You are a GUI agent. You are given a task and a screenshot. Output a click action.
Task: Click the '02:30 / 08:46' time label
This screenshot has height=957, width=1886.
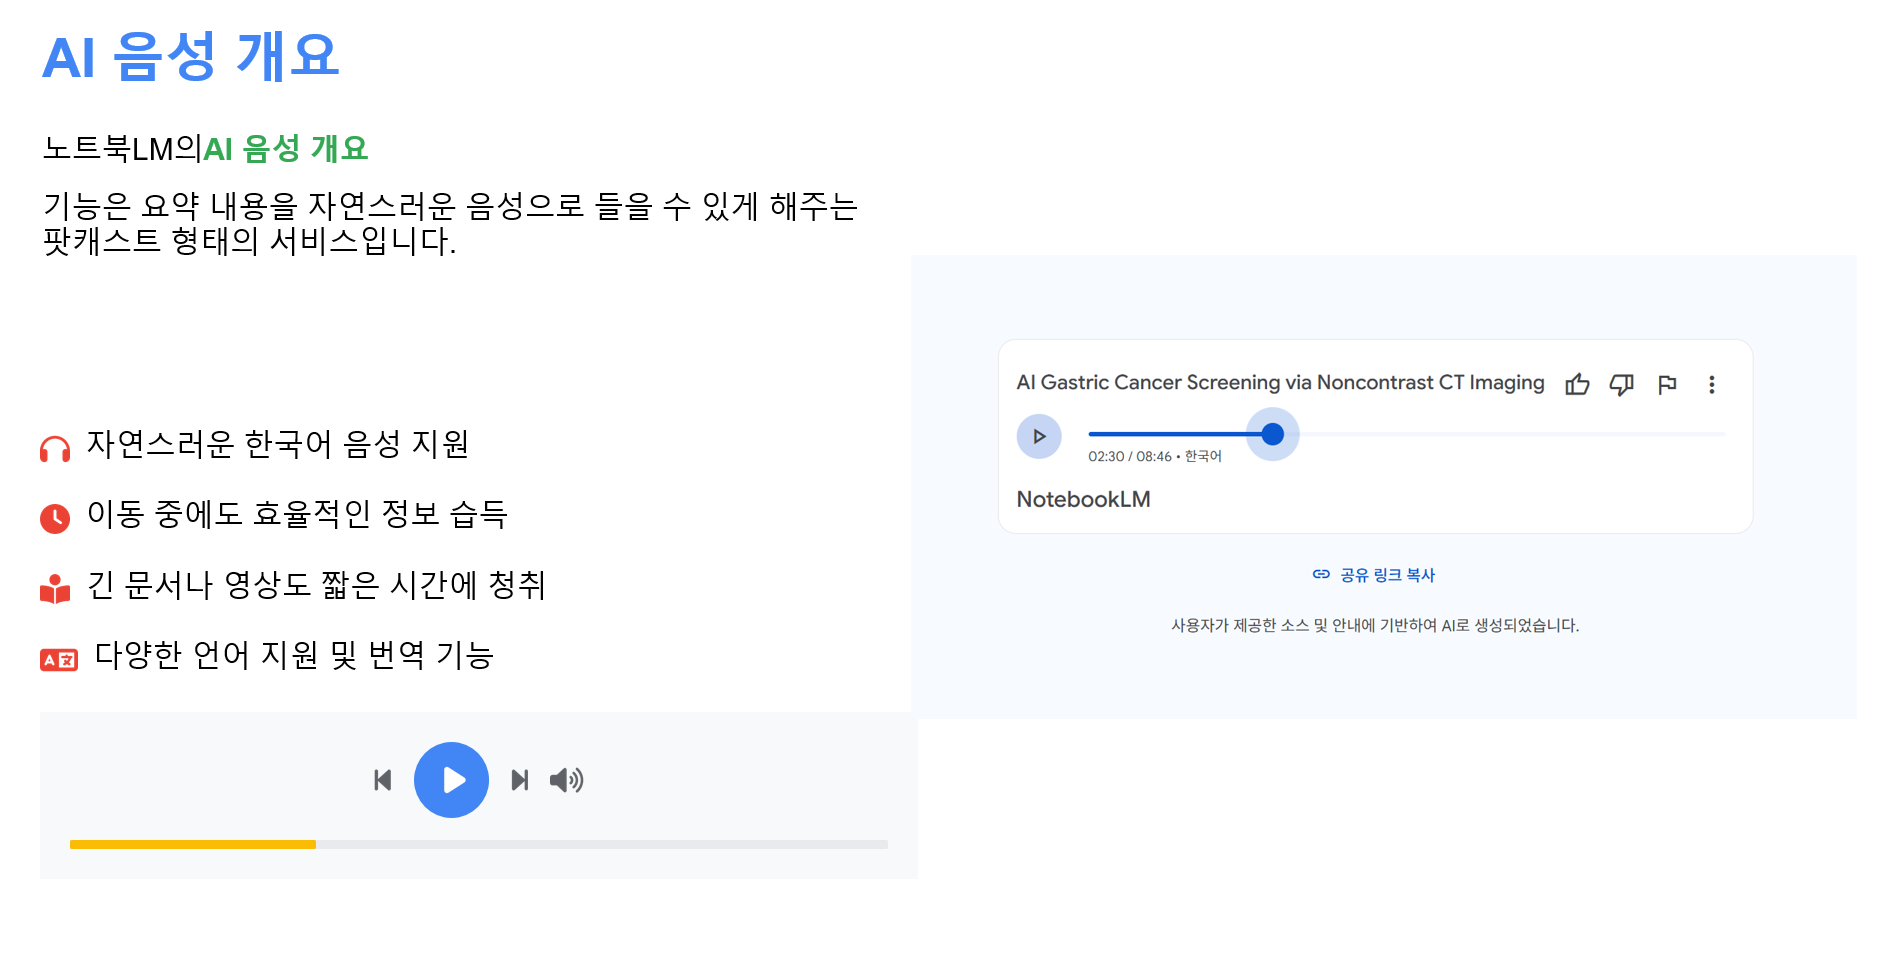1130,456
